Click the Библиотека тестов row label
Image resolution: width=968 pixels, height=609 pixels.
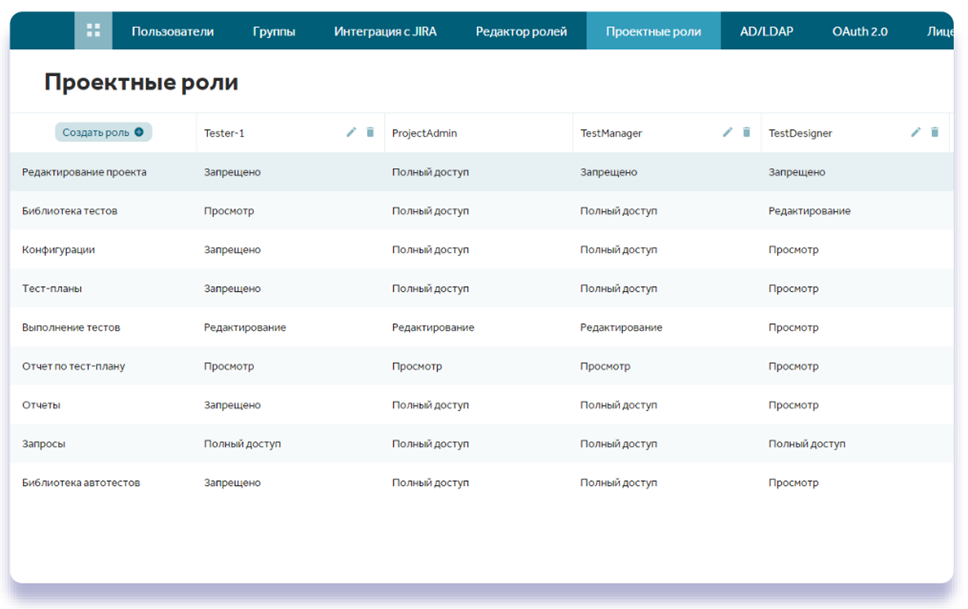click(x=70, y=211)
